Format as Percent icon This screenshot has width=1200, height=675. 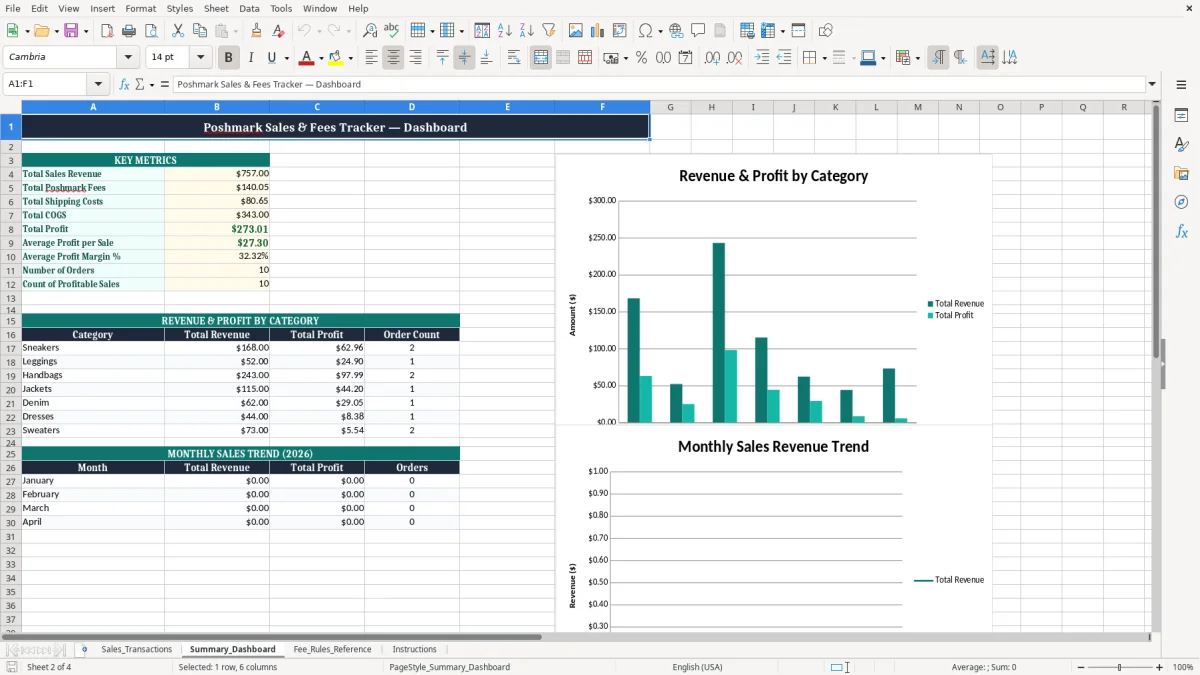[641, 58]
